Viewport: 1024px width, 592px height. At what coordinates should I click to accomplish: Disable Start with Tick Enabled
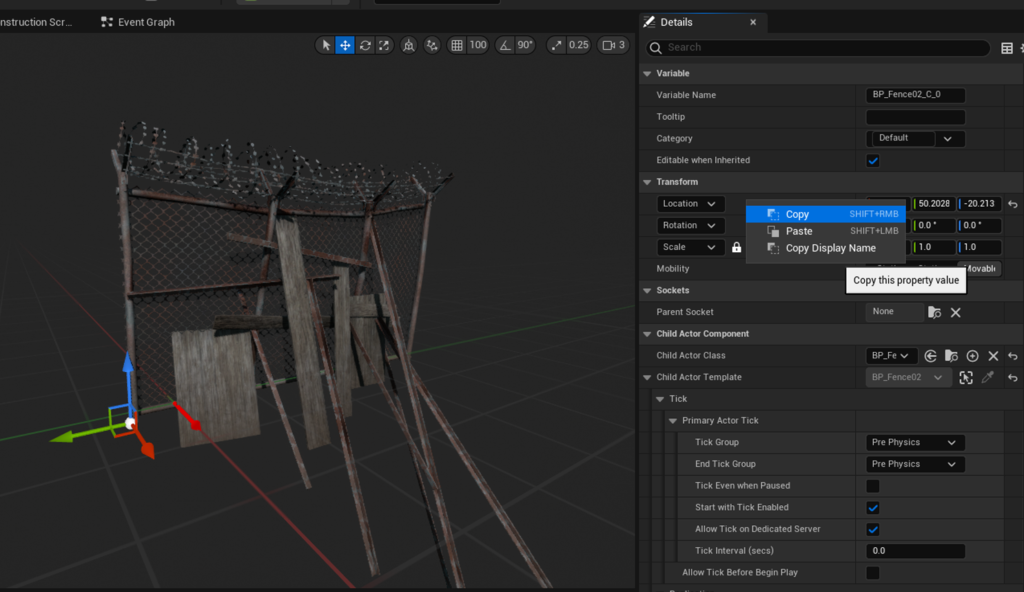pyautogui.click(x=873, y=508)
